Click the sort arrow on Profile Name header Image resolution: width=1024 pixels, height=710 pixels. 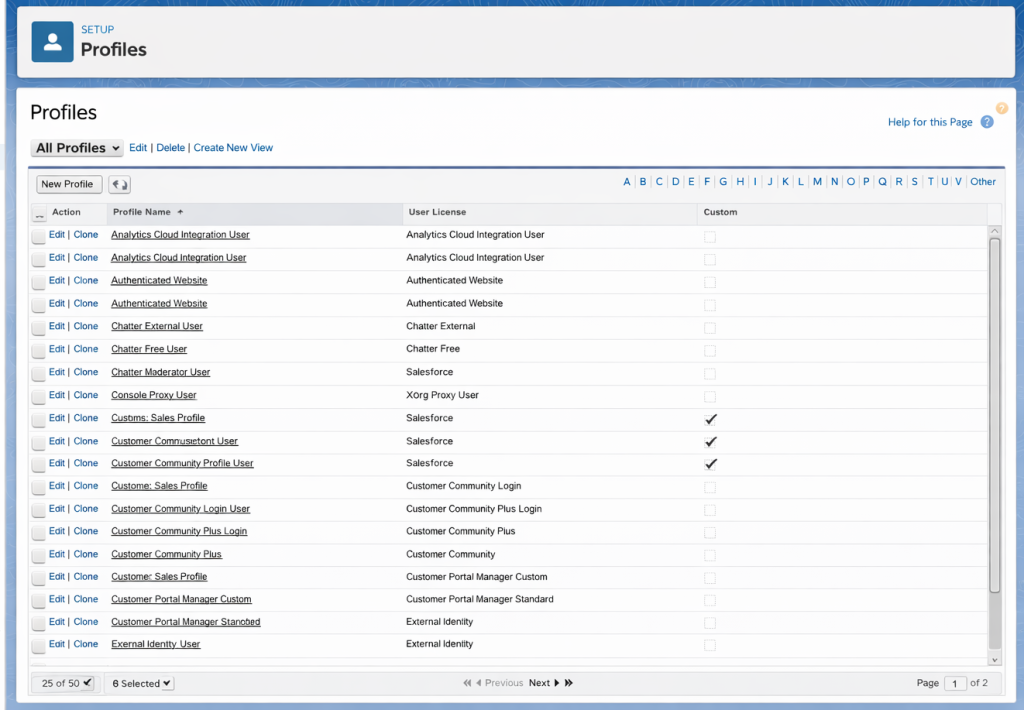(180, 212)
